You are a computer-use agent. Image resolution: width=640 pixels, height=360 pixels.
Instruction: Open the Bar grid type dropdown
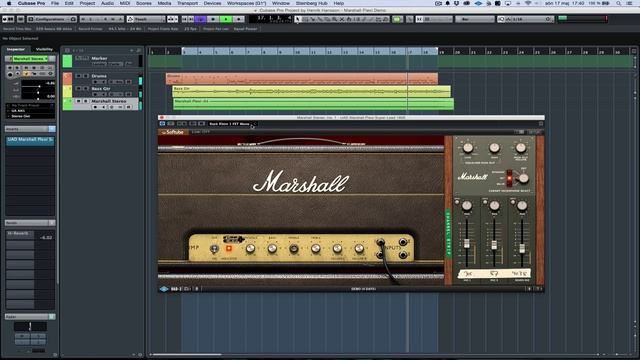474,19
